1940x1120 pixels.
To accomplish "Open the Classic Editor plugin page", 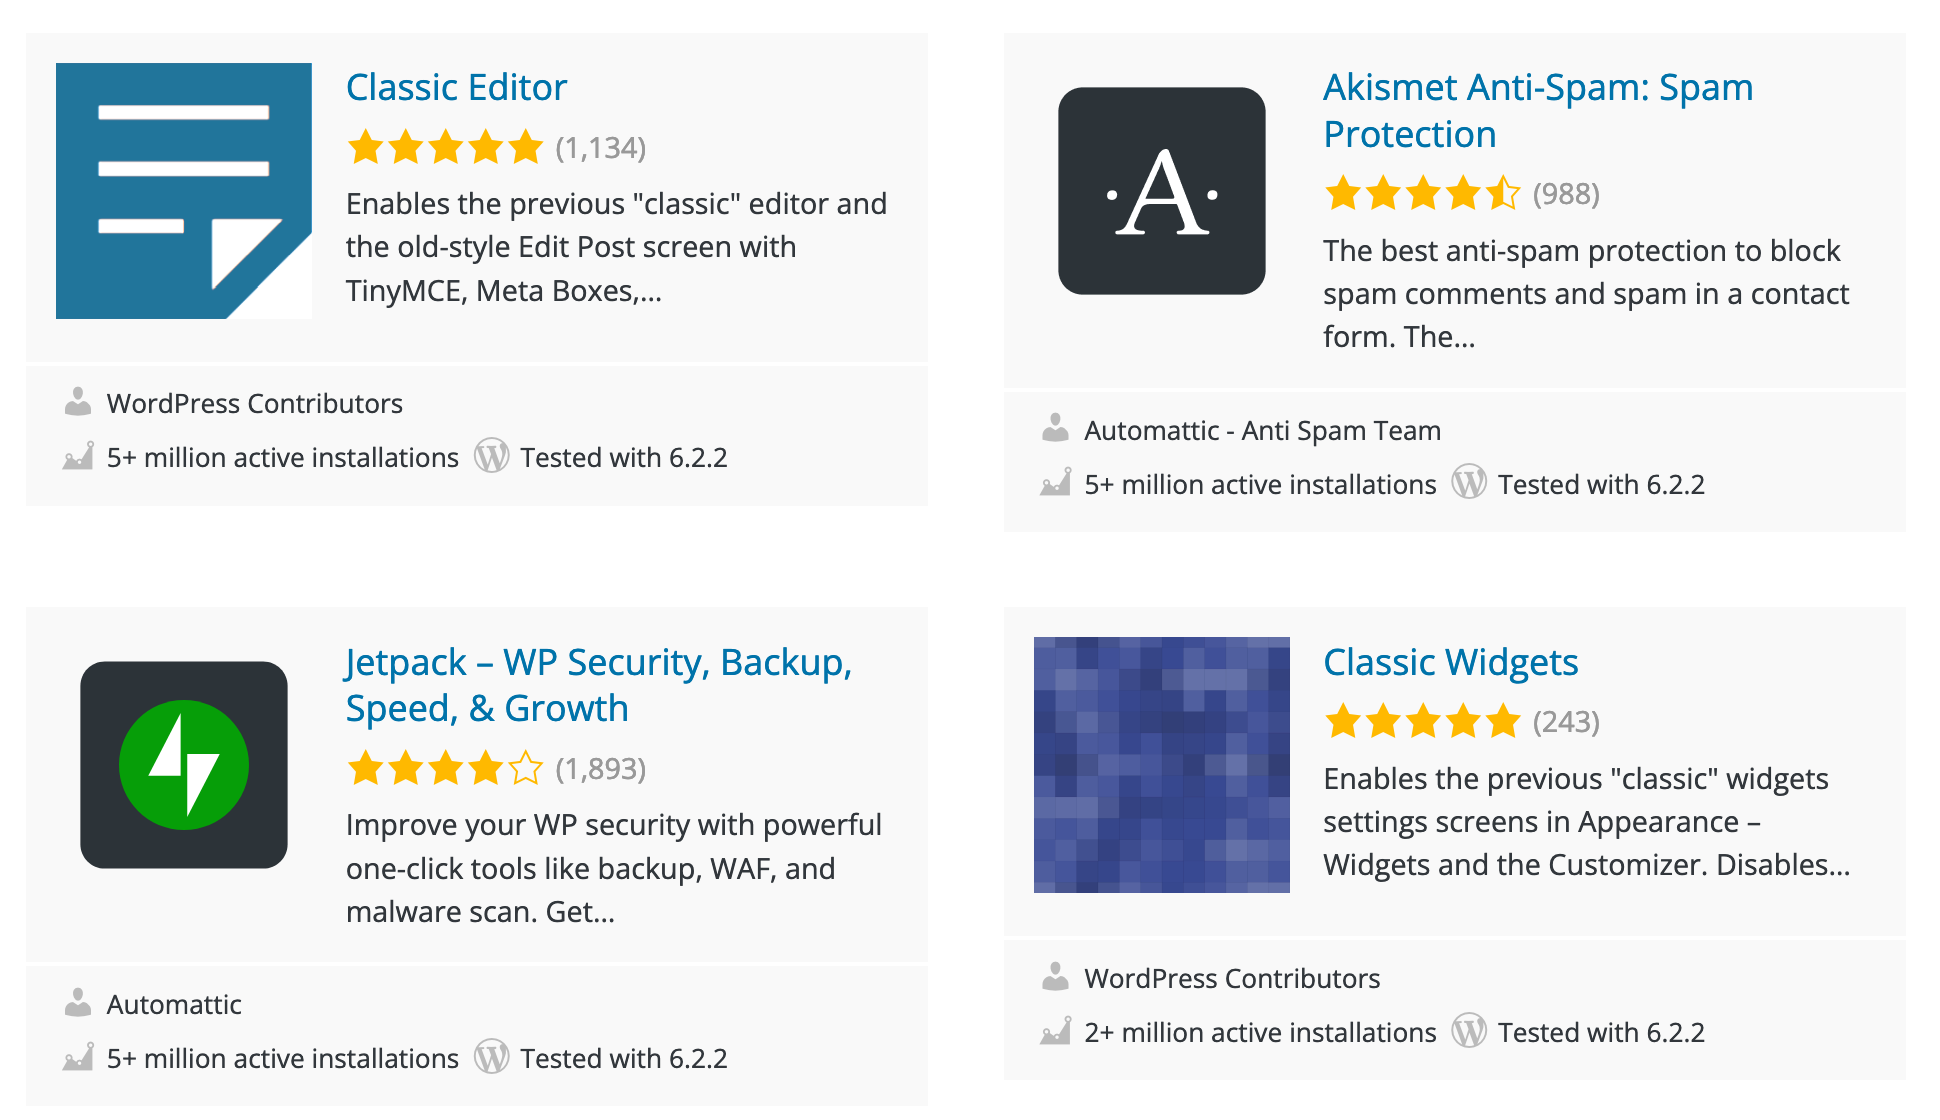I will (x=456, y=87).
